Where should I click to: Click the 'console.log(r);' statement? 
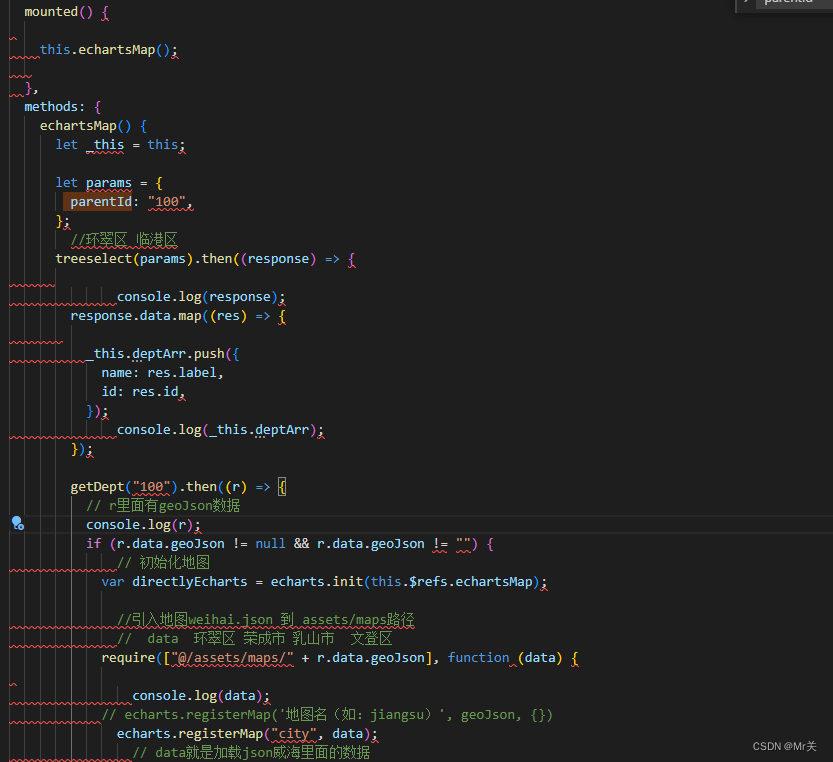click(x=143, y=524)
